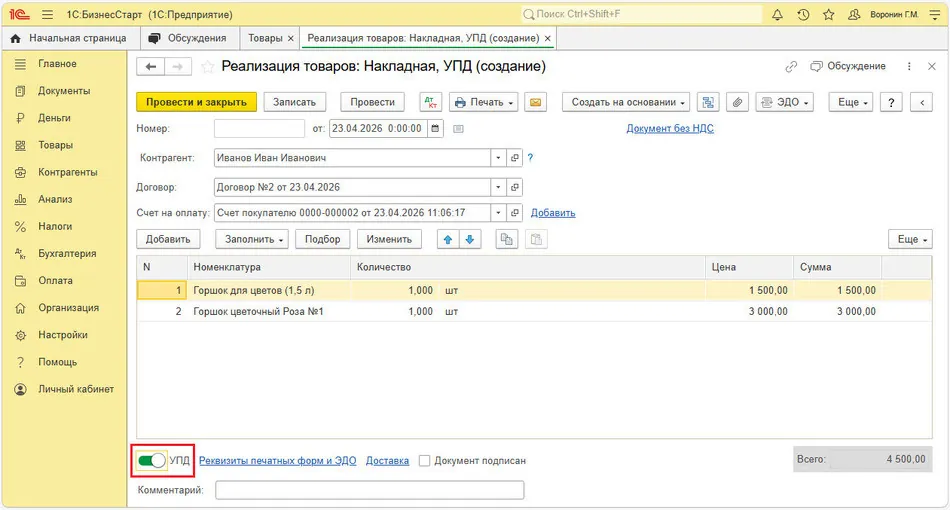Image resolution: width=950 pixels, height=510 pixels.
Task: Open history clock icon
Action: (x=803, y=15)
